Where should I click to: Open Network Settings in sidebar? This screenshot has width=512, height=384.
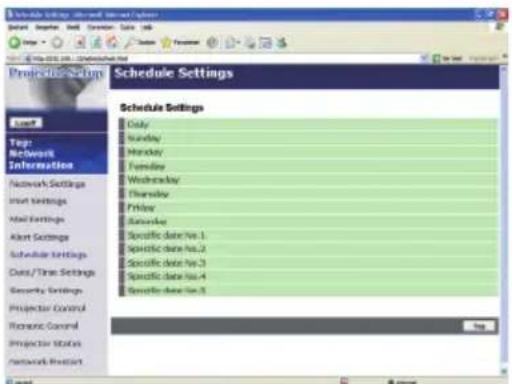[x=47, y=184]
